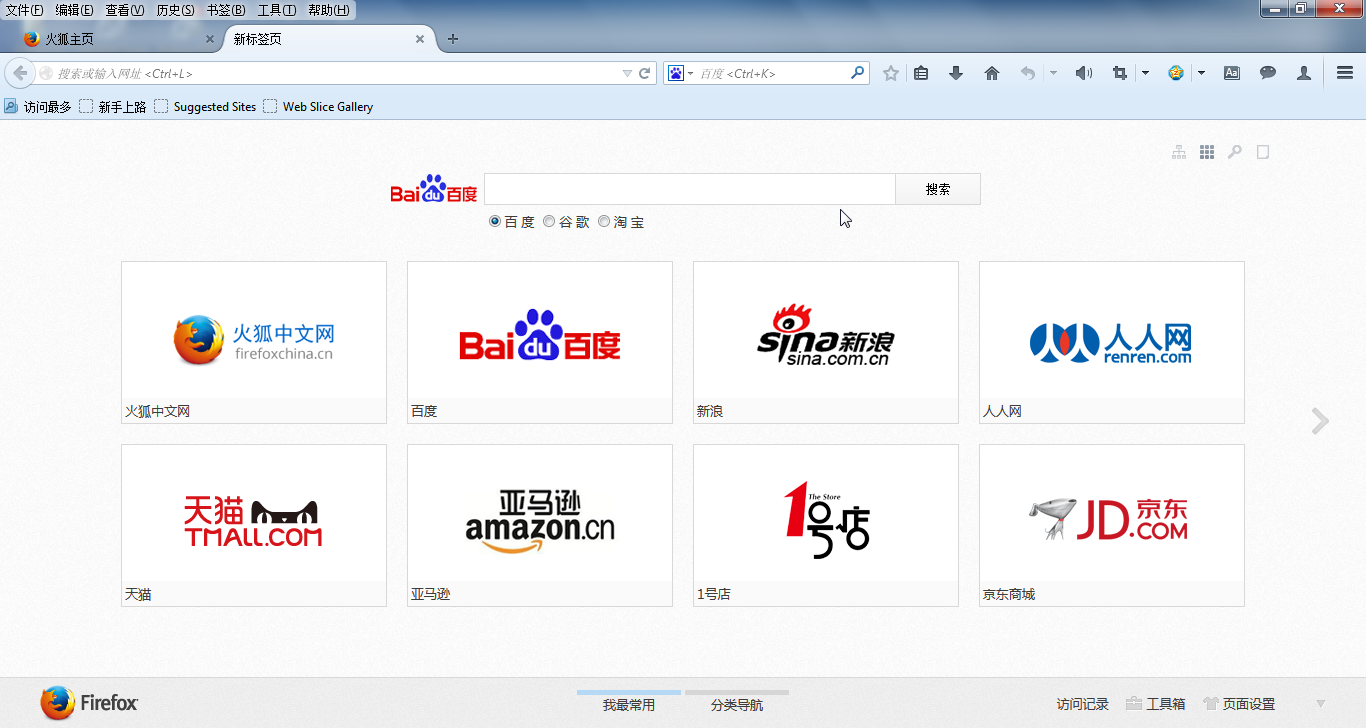Start screenshot with the crop icon
This screenshot has width=1366, height=728.
coord(1120,73)
